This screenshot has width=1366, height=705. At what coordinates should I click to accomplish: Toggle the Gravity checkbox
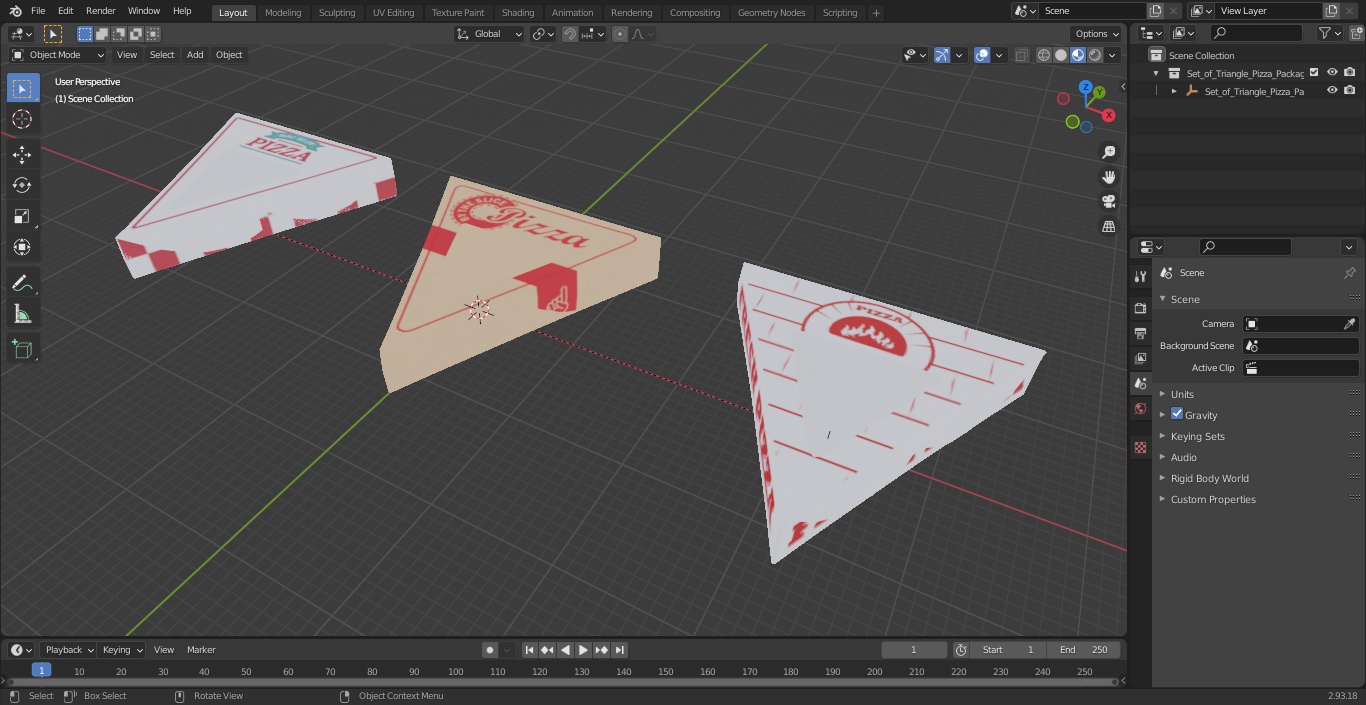[1177, 414]
